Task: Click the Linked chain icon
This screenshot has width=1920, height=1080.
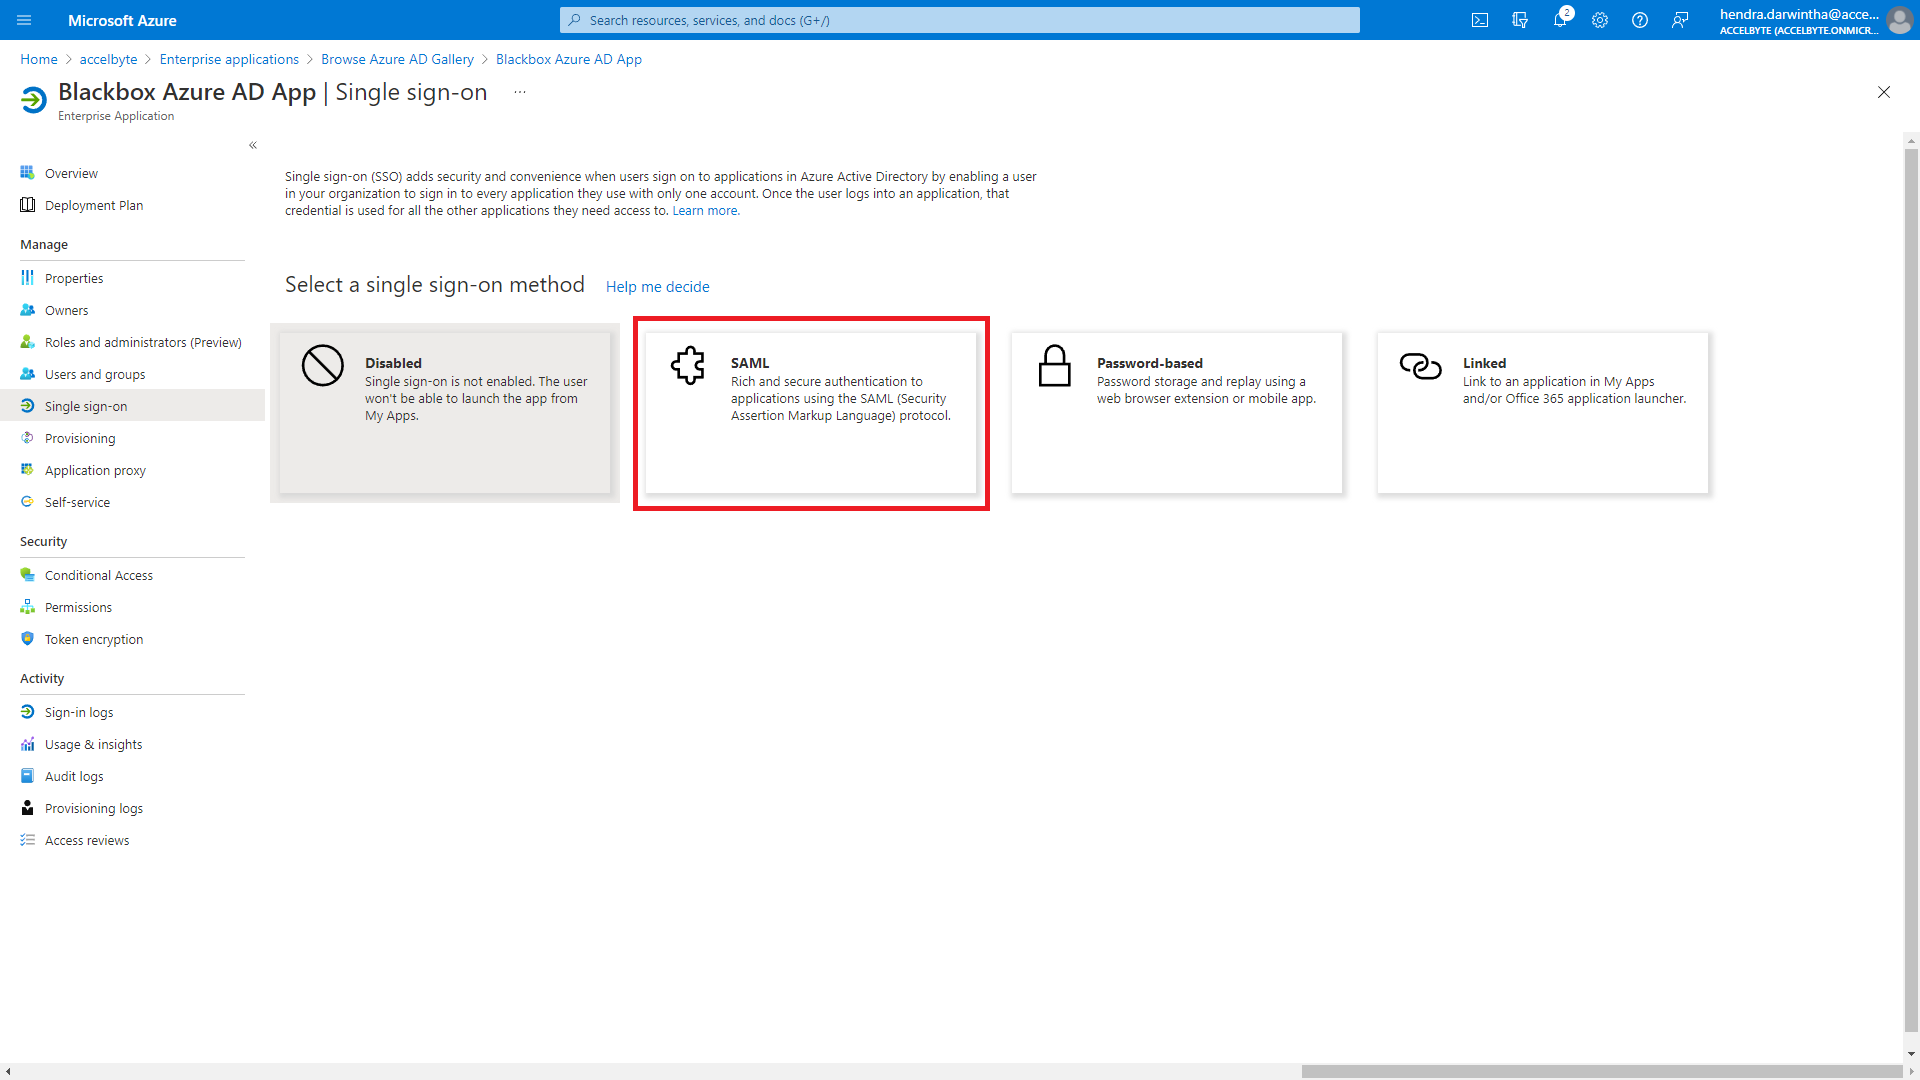Action: click(x=1420, y=366)
